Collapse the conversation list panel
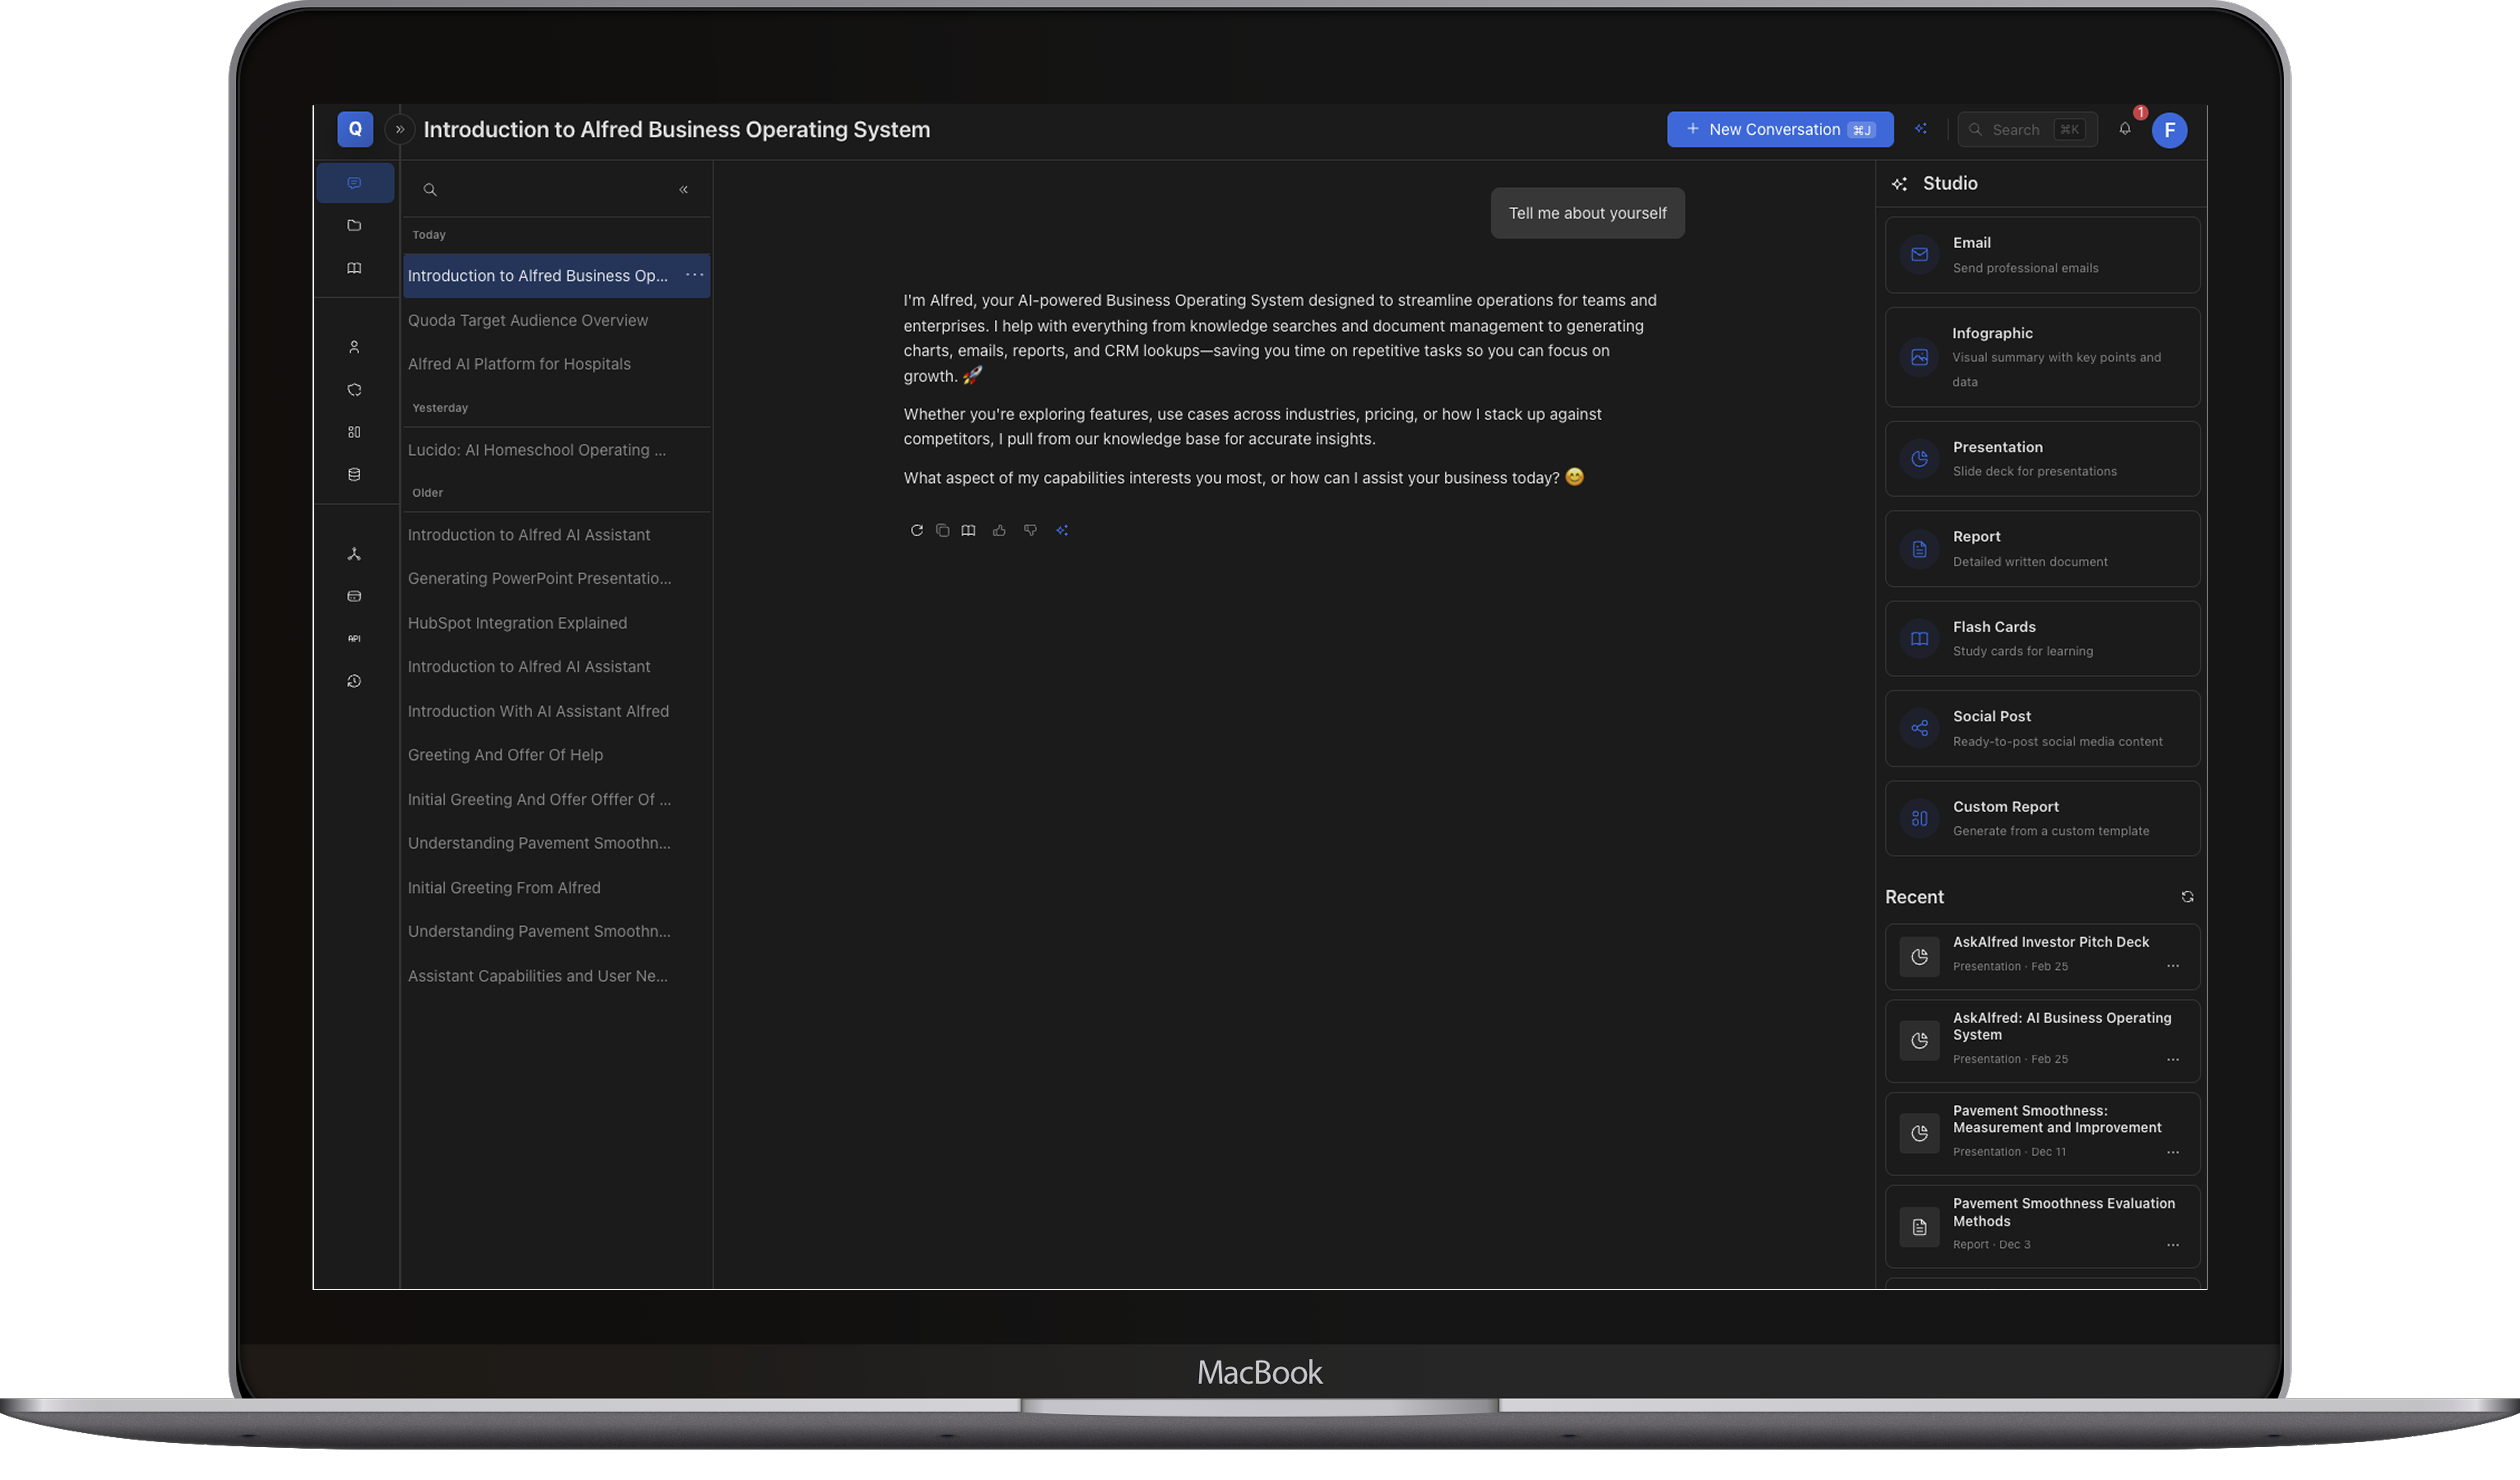Screen dimensions: 2520x1480 click(684, 189)
